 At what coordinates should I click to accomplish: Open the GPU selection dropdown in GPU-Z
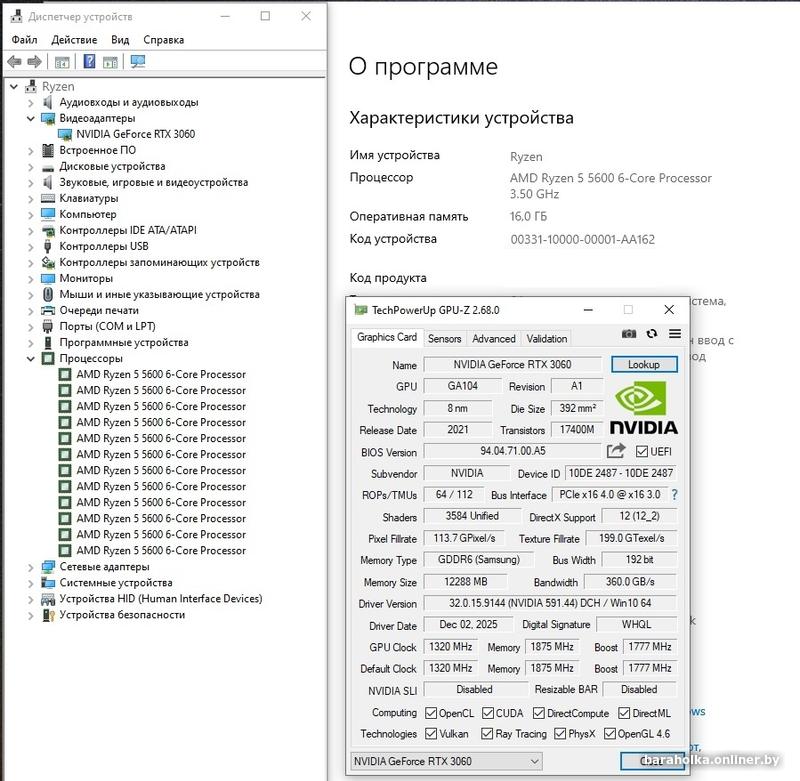tap(446, 761)
